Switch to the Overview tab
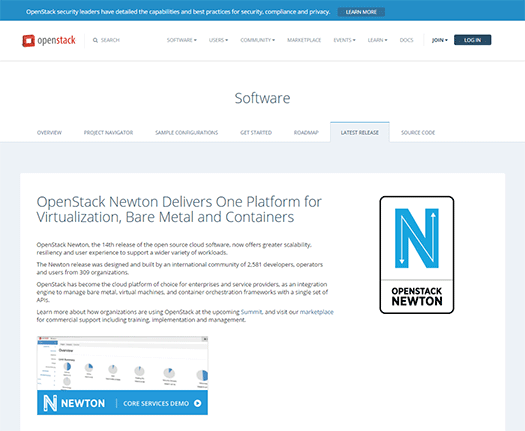Image resolution: width=525 pixels, height=431 pixels. (x=49, y=133)
